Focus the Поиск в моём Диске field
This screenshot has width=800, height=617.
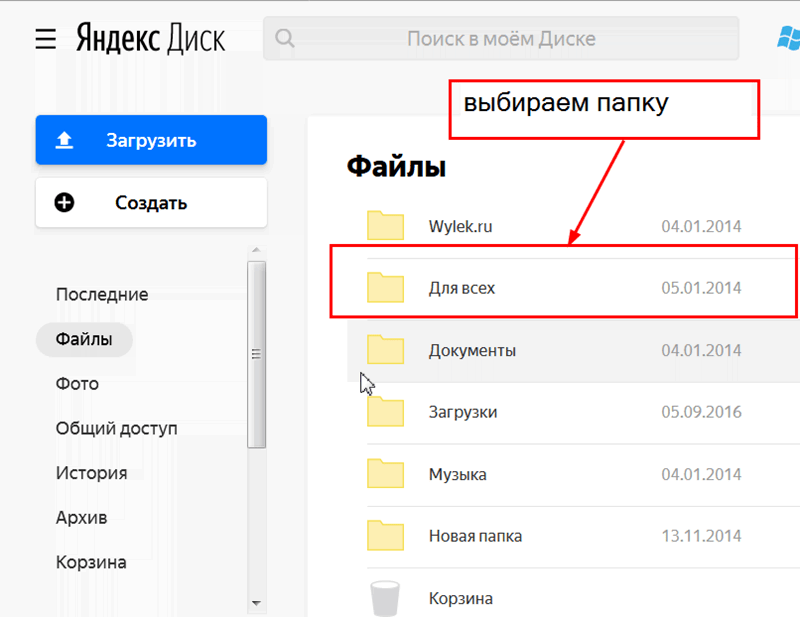coord(501,38)
